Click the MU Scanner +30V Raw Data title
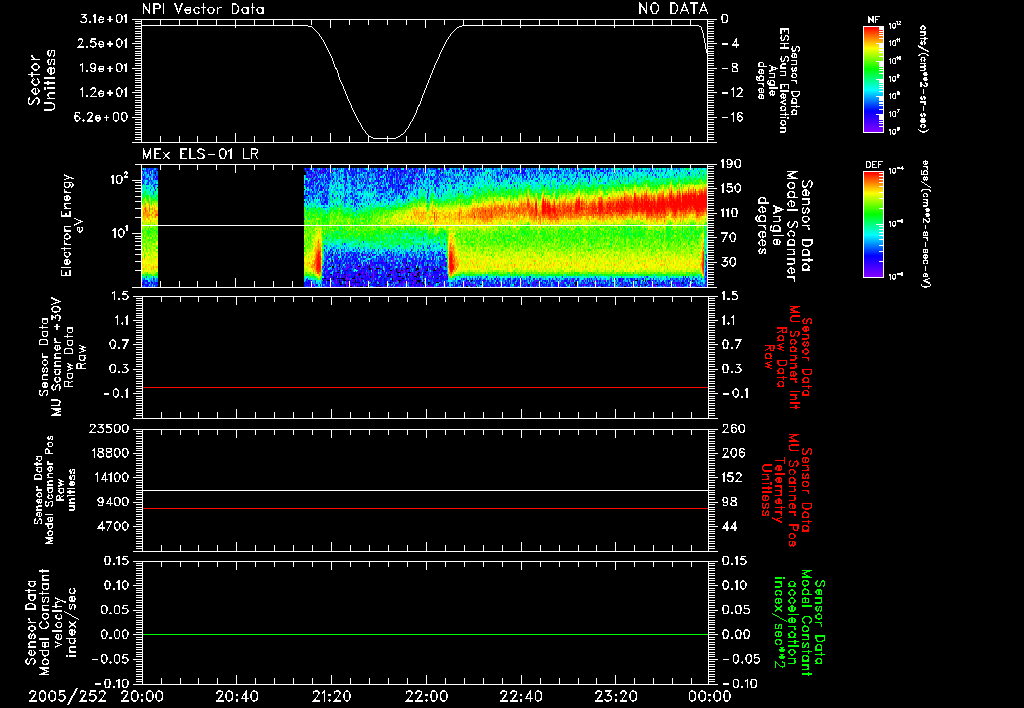The image size is (1024, 708). (x=62, y=357)
